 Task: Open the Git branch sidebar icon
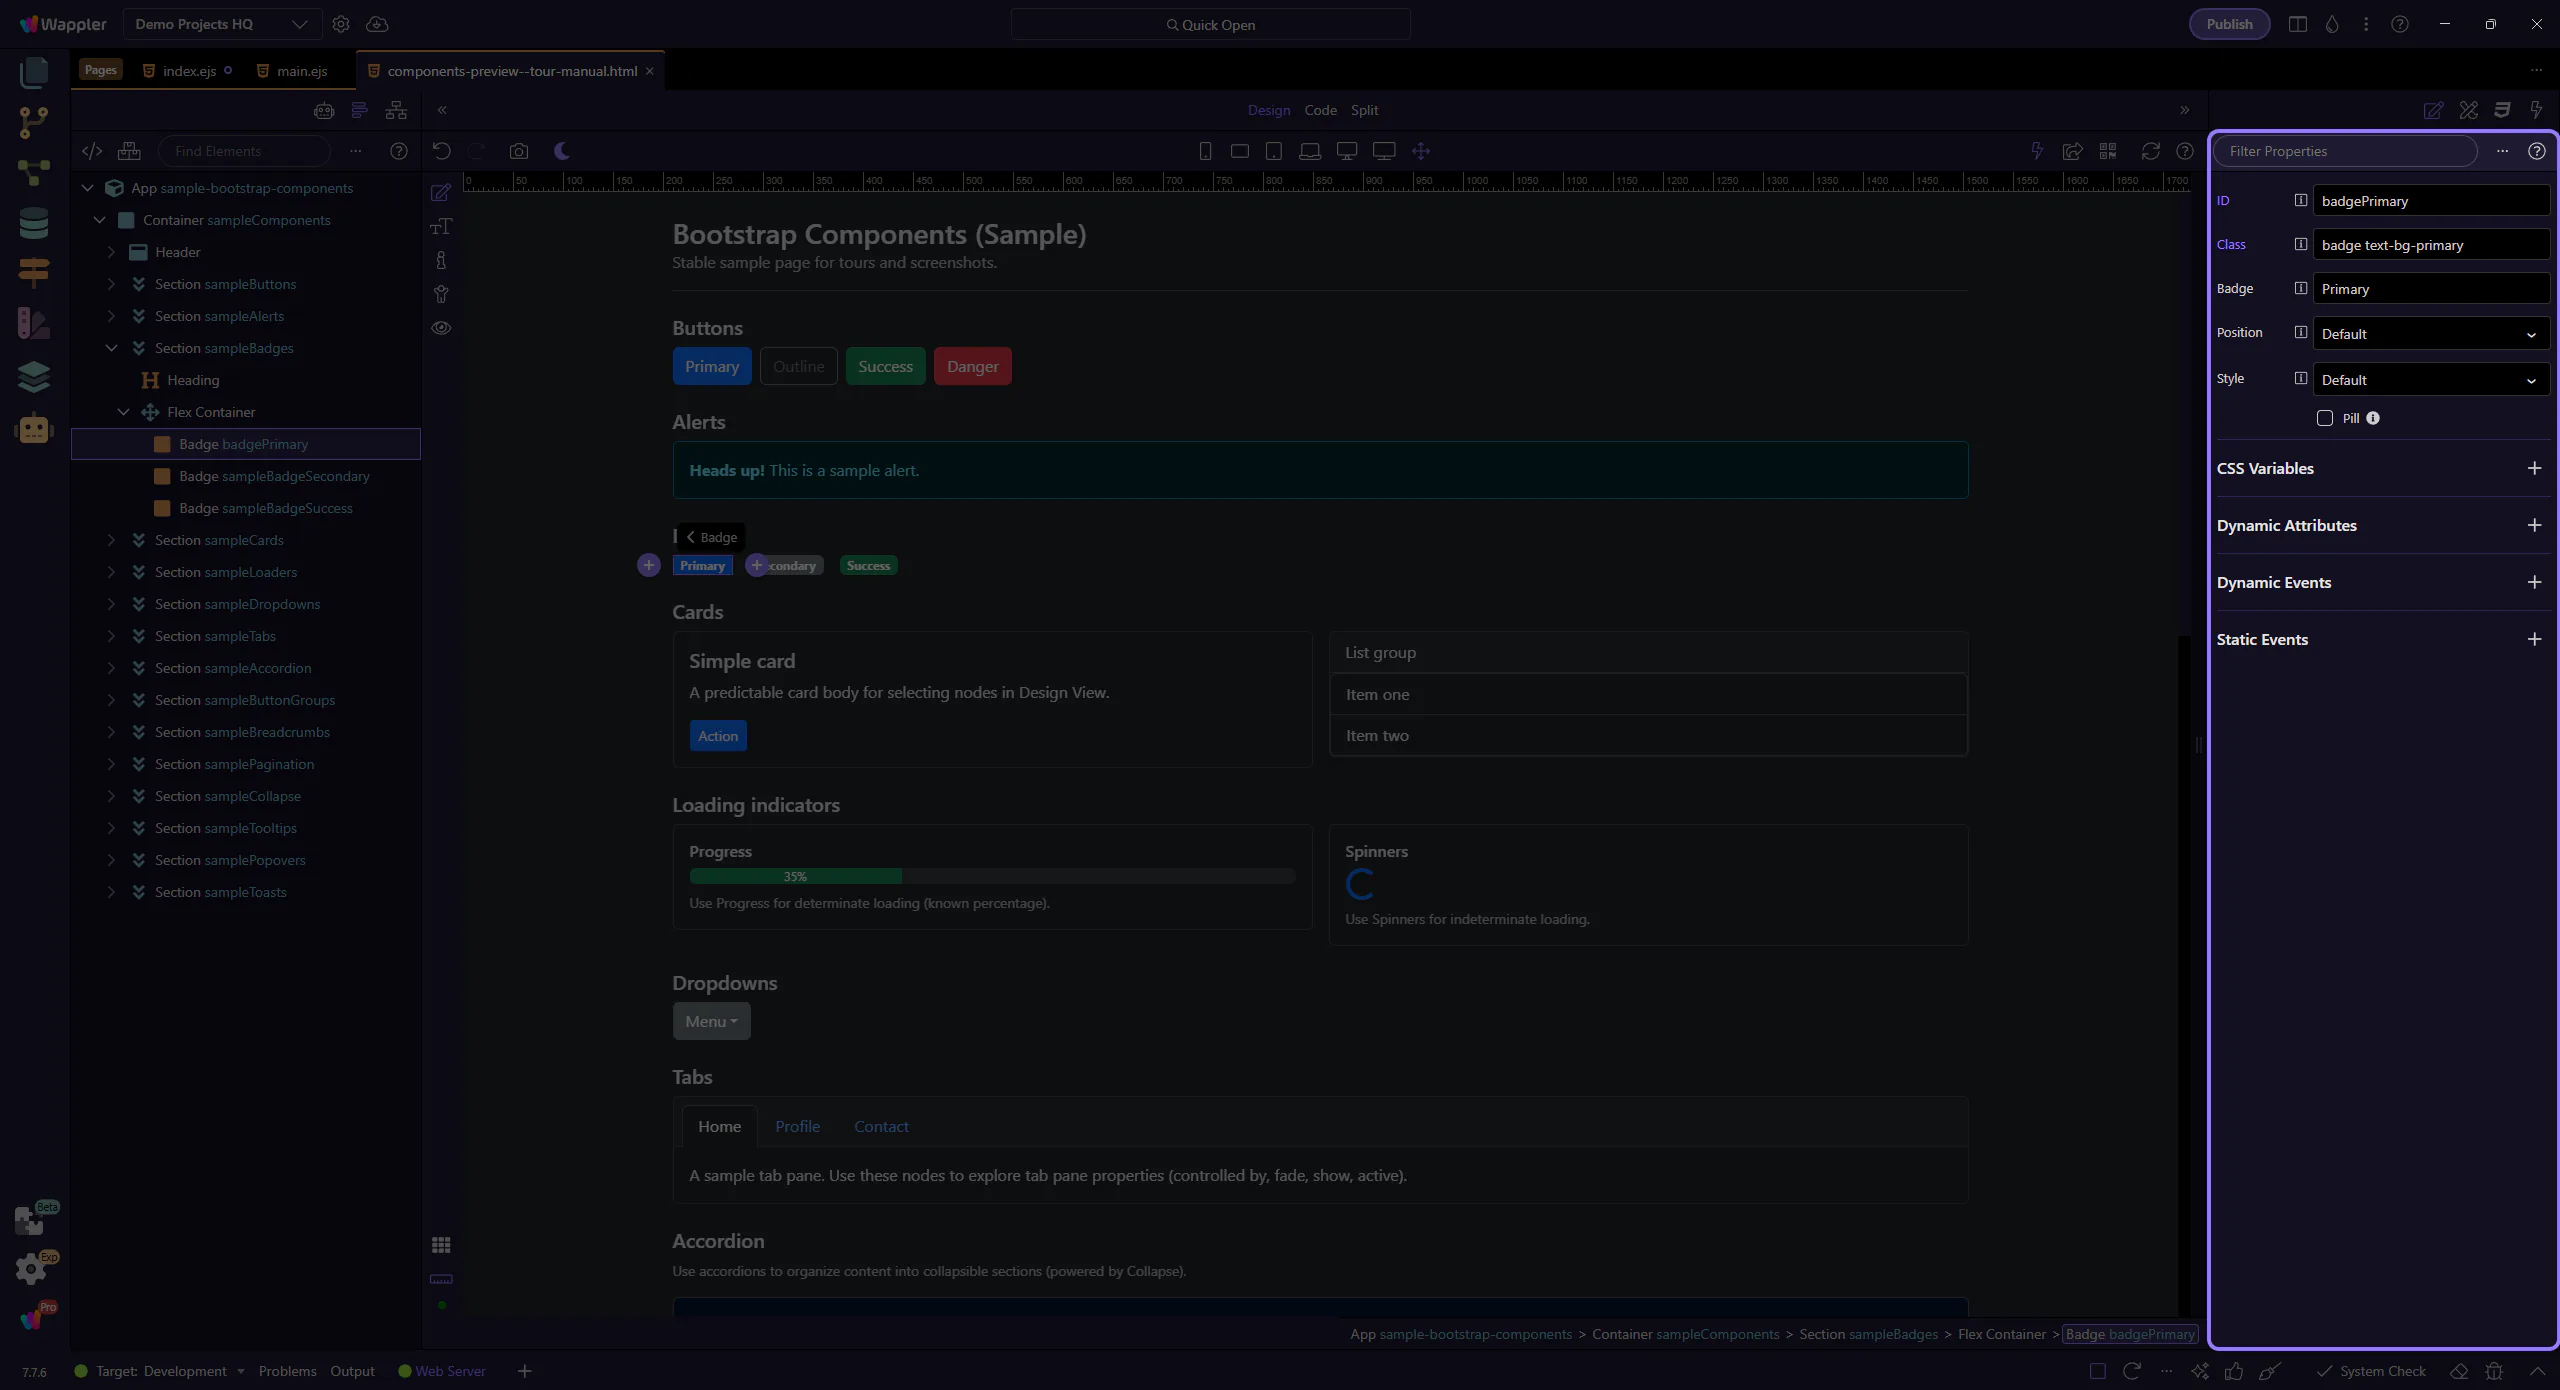[x=34, y=122]
